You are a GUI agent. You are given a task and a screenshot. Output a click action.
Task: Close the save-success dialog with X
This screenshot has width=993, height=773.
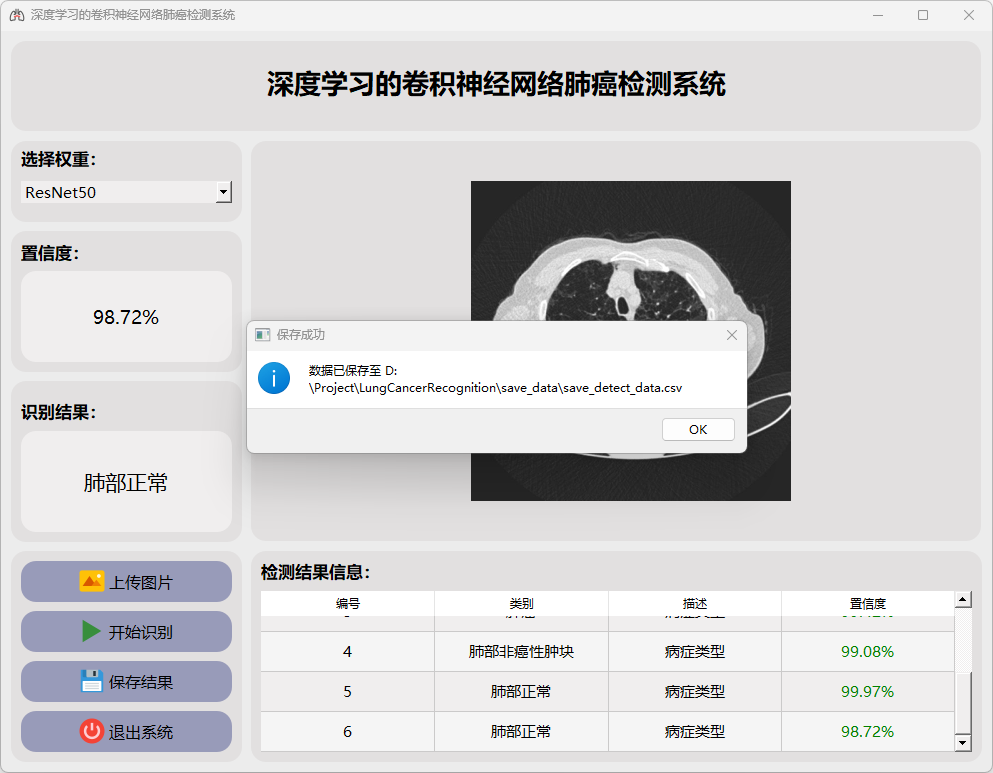click(x=732, y=335)
